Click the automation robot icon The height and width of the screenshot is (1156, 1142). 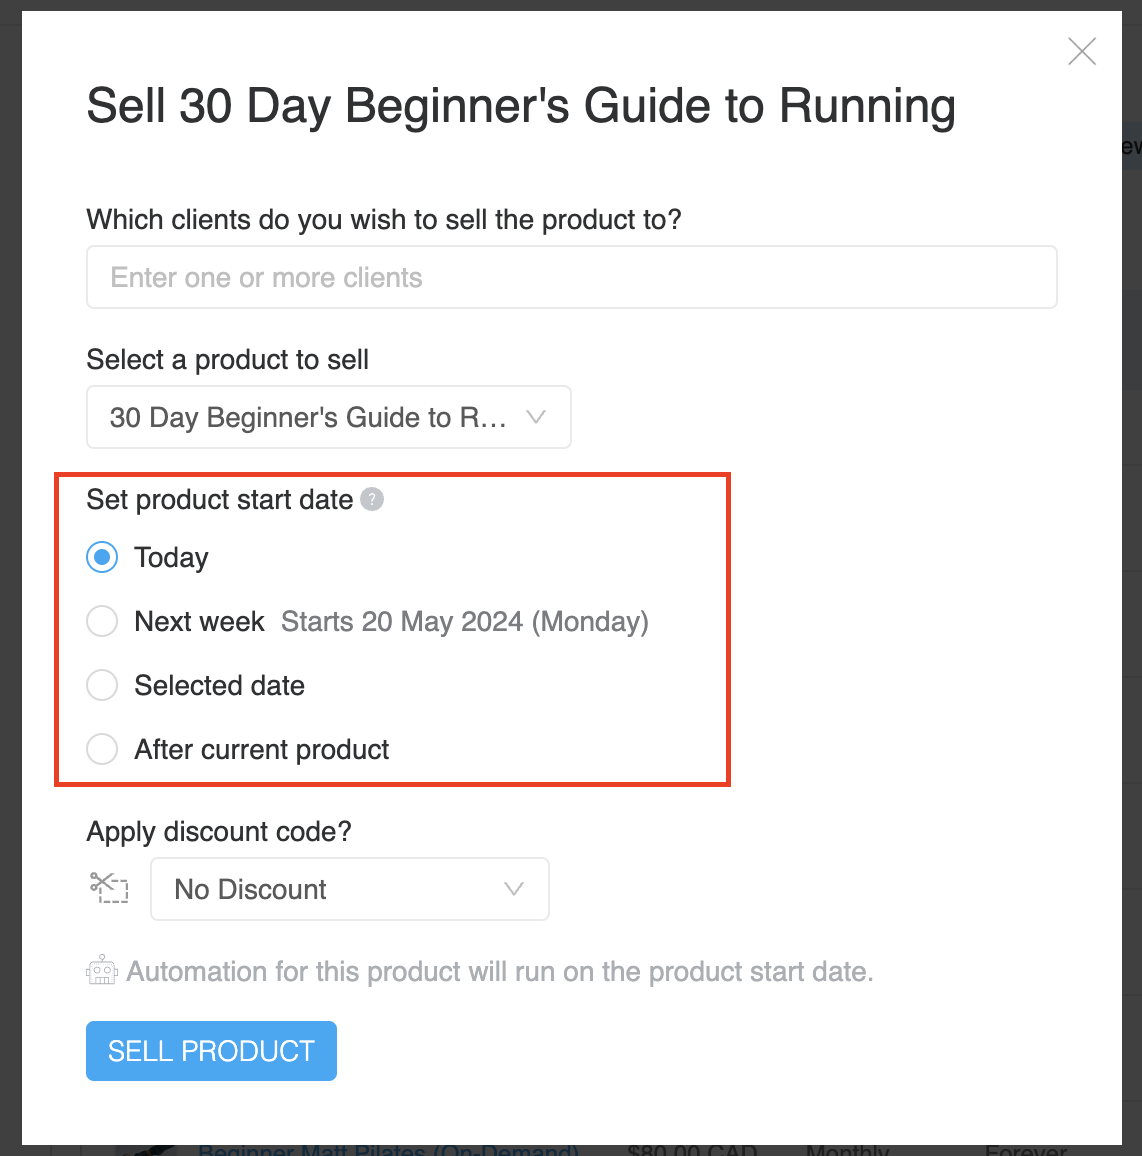(101, 970)
